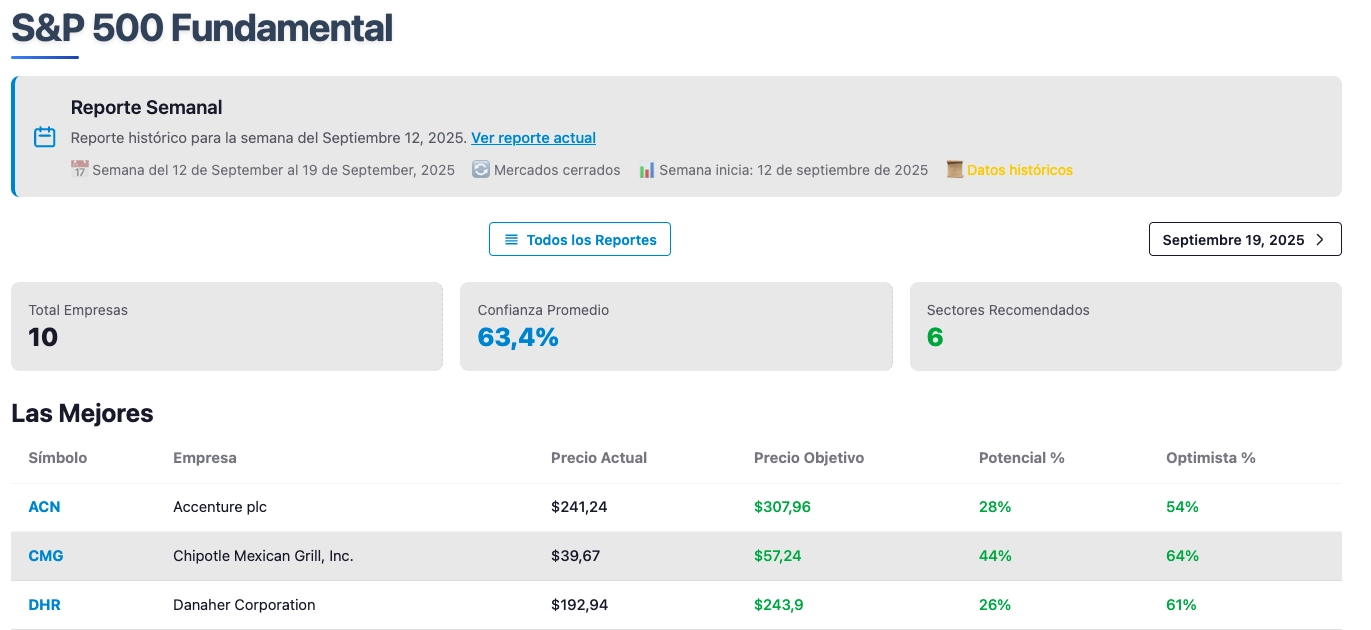The image size is (1371, 630).
Task: Click the bar chart icon before 'Semana inicia'
Action: (647, 170)
